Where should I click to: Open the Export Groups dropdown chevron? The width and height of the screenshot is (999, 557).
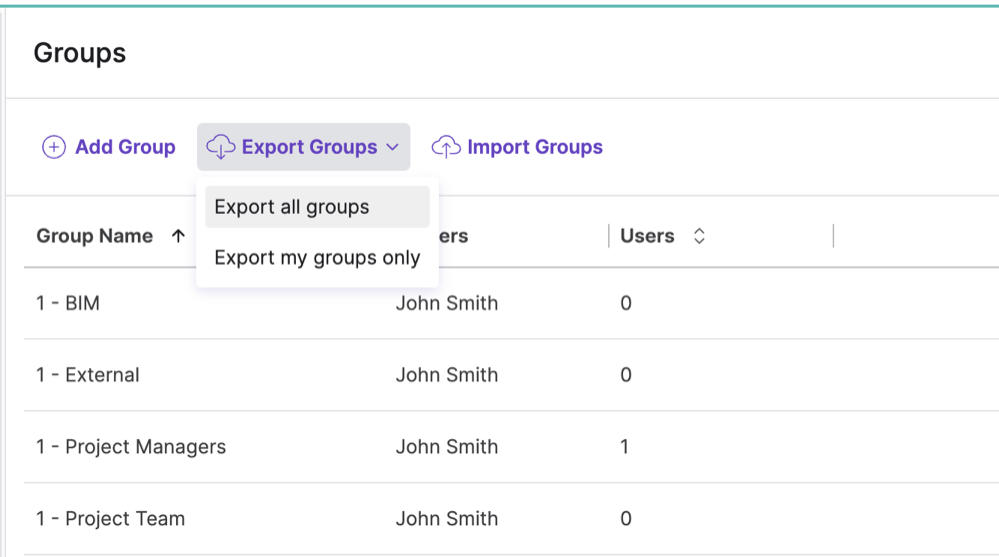pos(393,147)
